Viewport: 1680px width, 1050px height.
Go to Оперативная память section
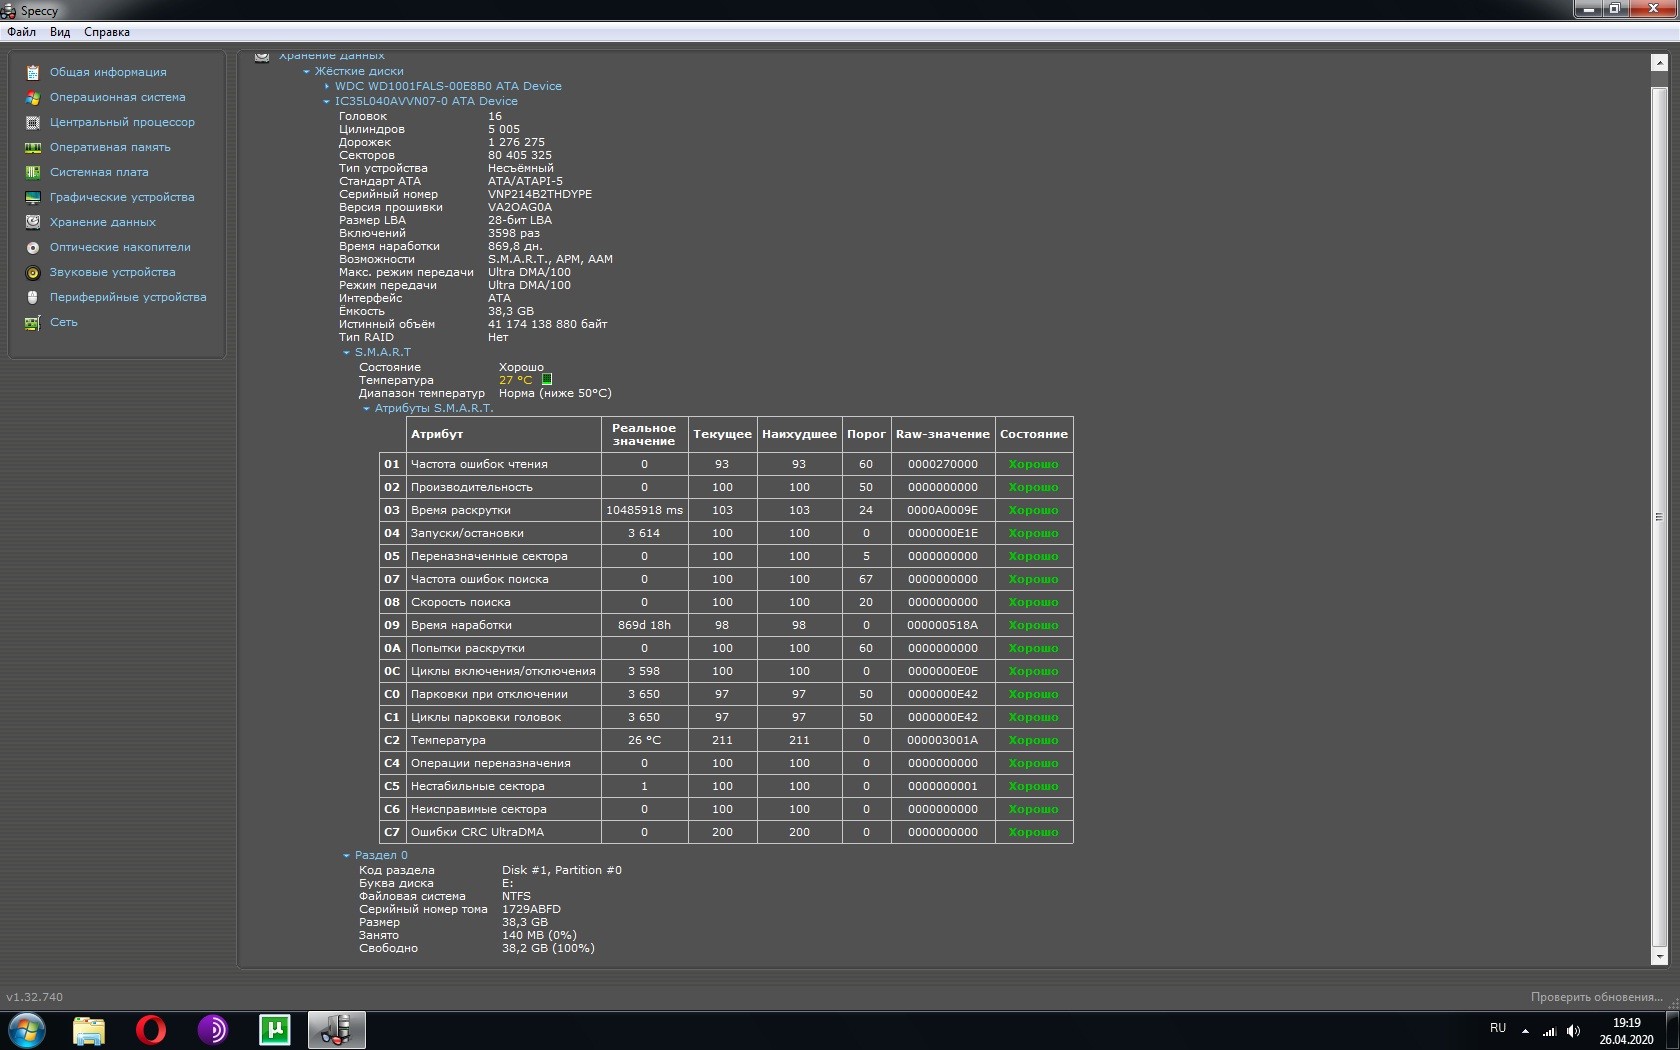point(110,147)
